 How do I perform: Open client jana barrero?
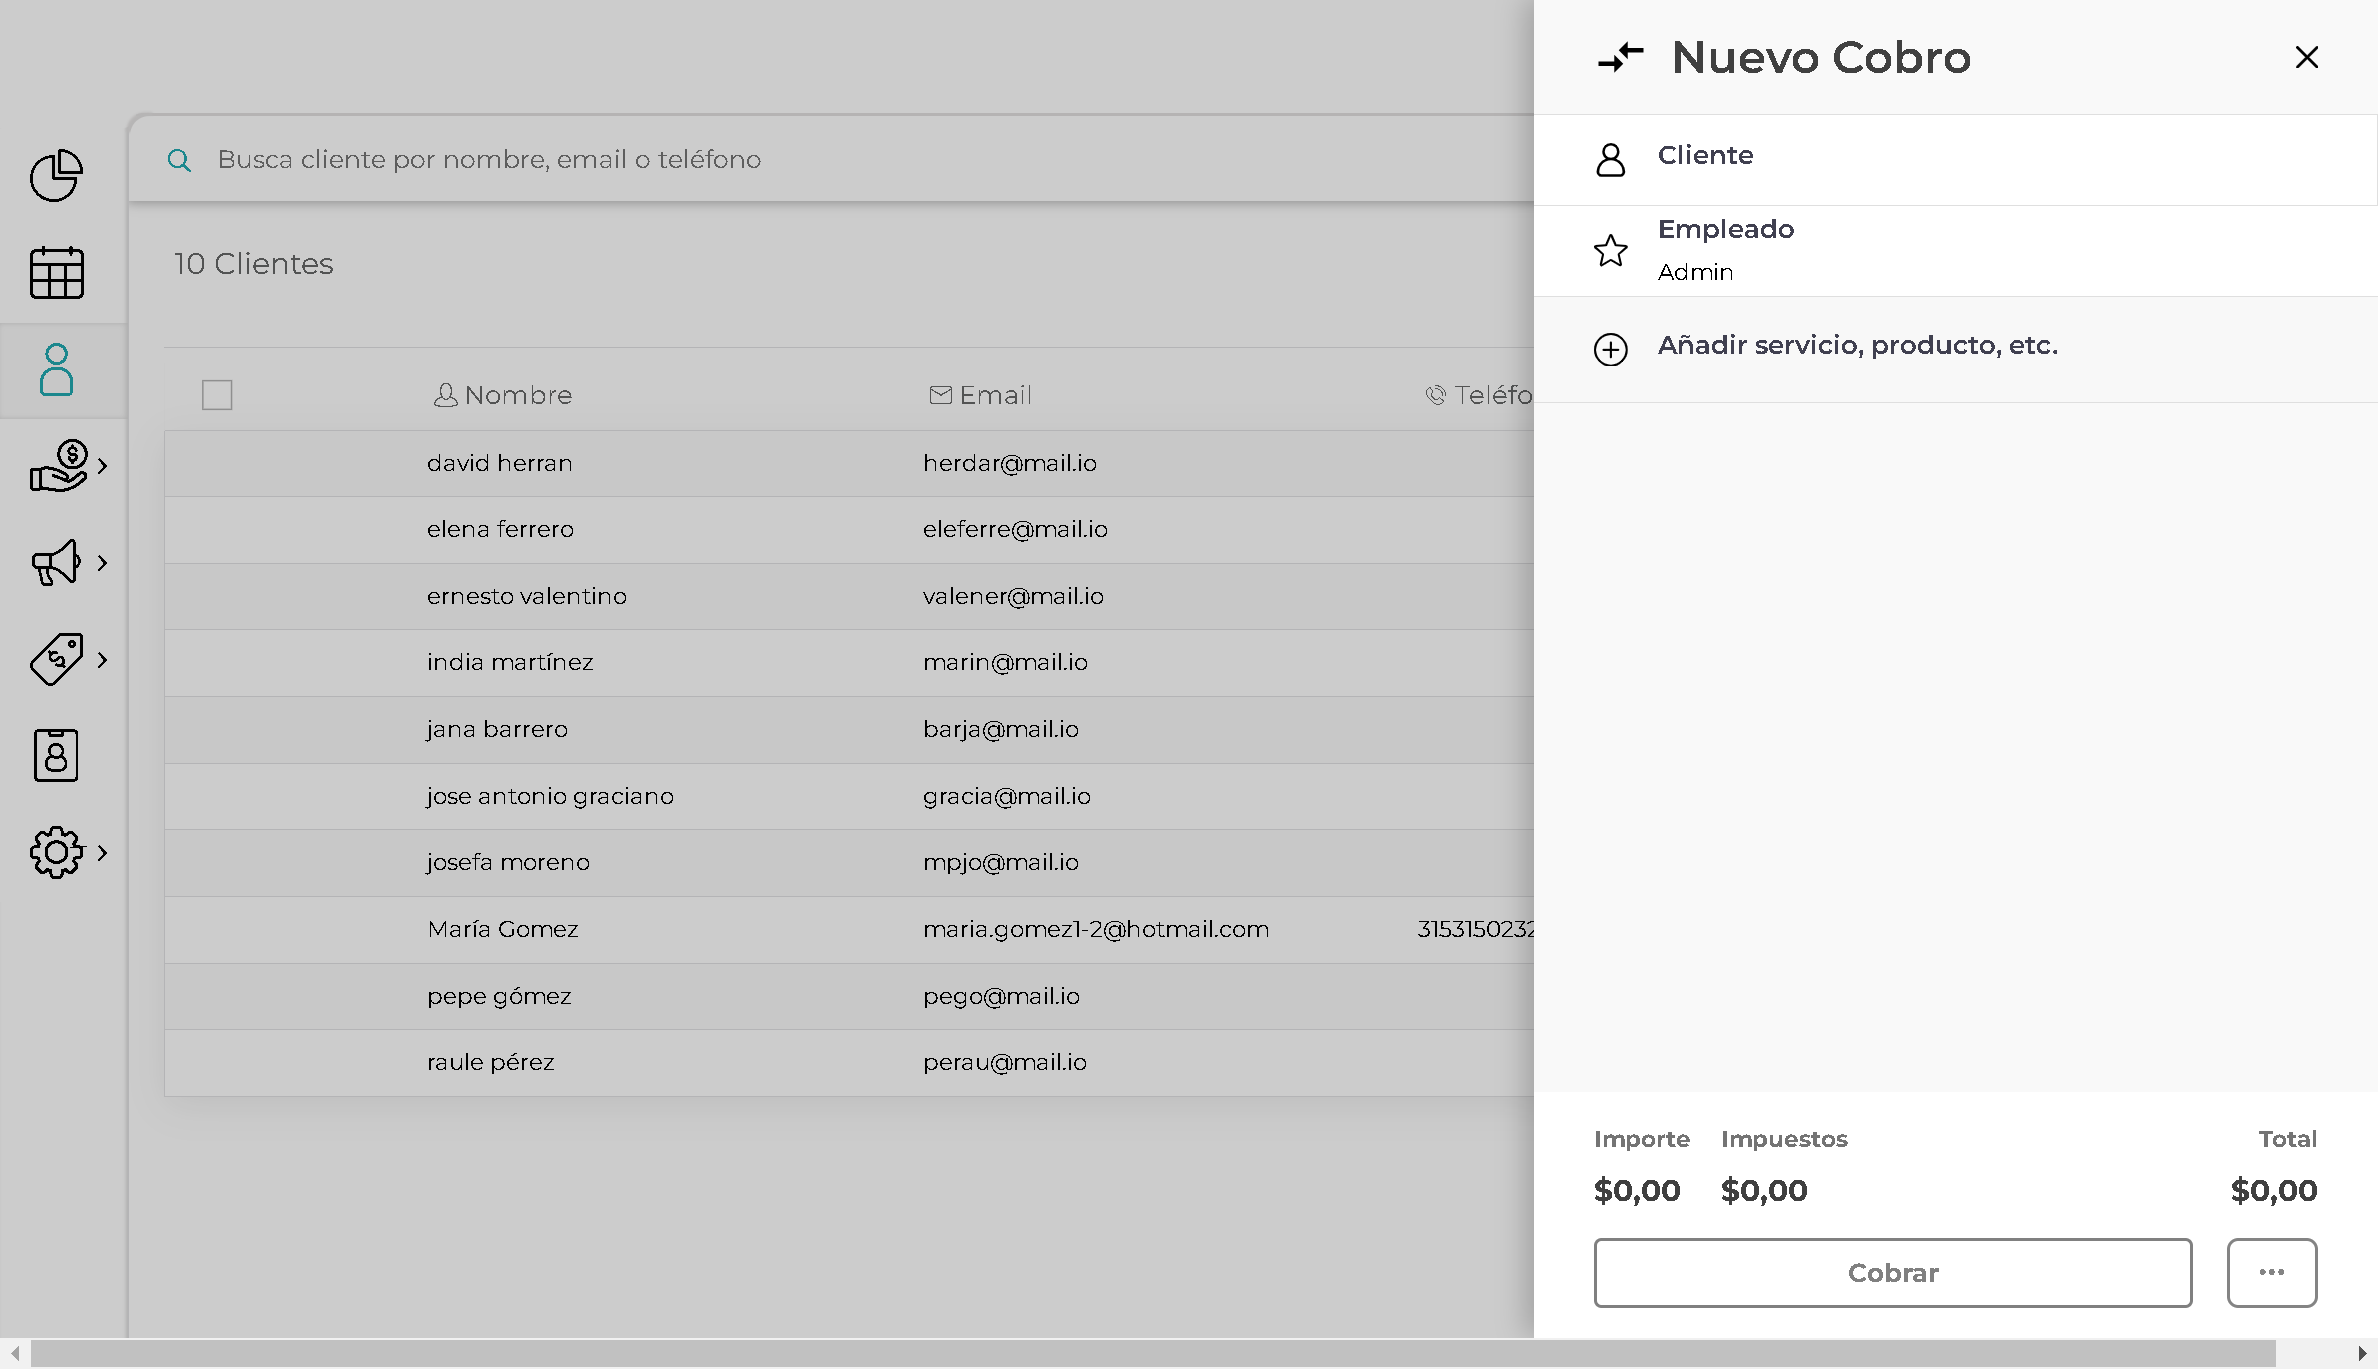coord(497,729)
